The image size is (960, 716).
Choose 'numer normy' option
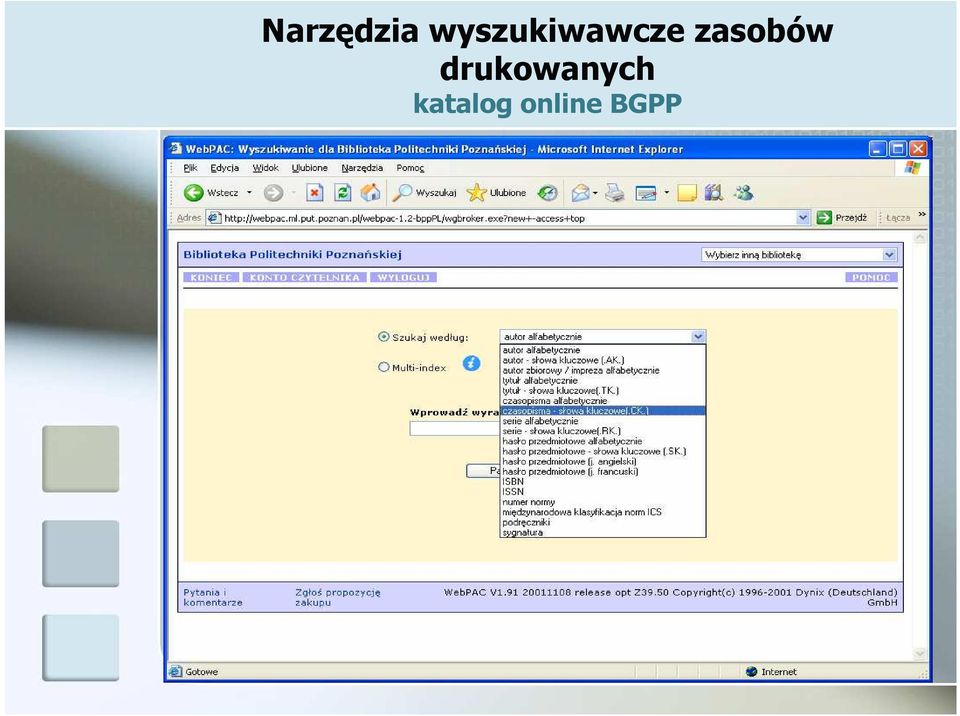603,502
